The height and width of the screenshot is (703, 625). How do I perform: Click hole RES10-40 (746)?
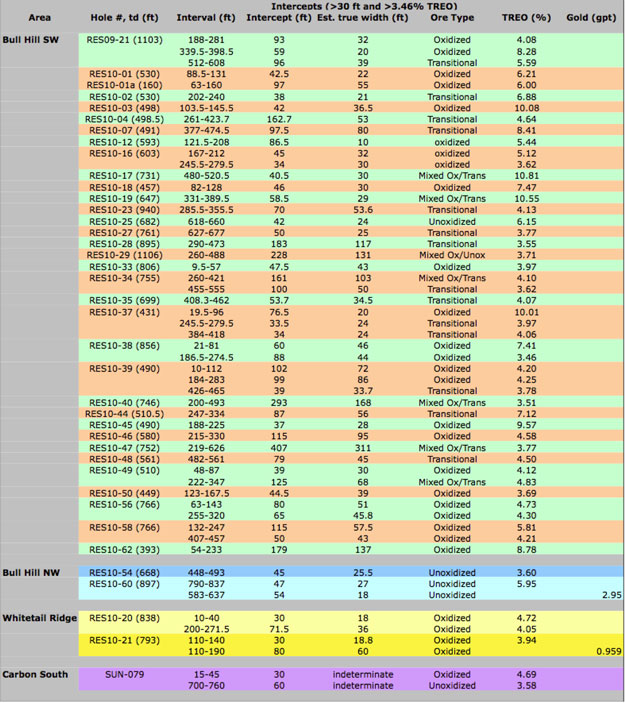[124, 403]
